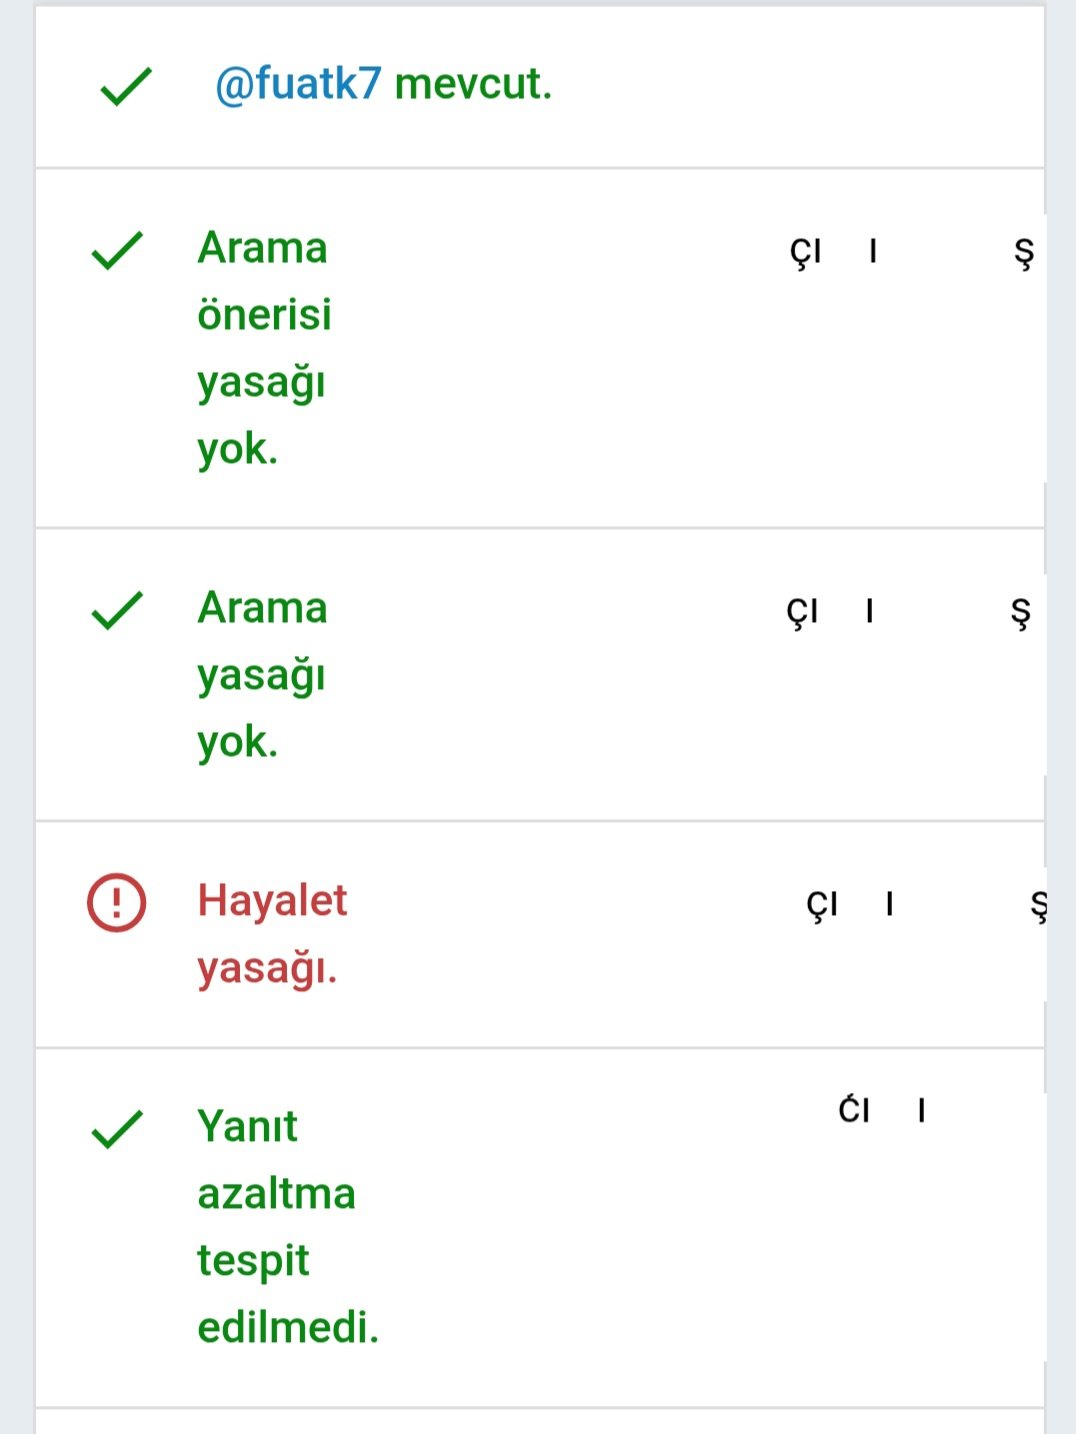Select the red "Hayalet yasağı." text

(272, 934)
